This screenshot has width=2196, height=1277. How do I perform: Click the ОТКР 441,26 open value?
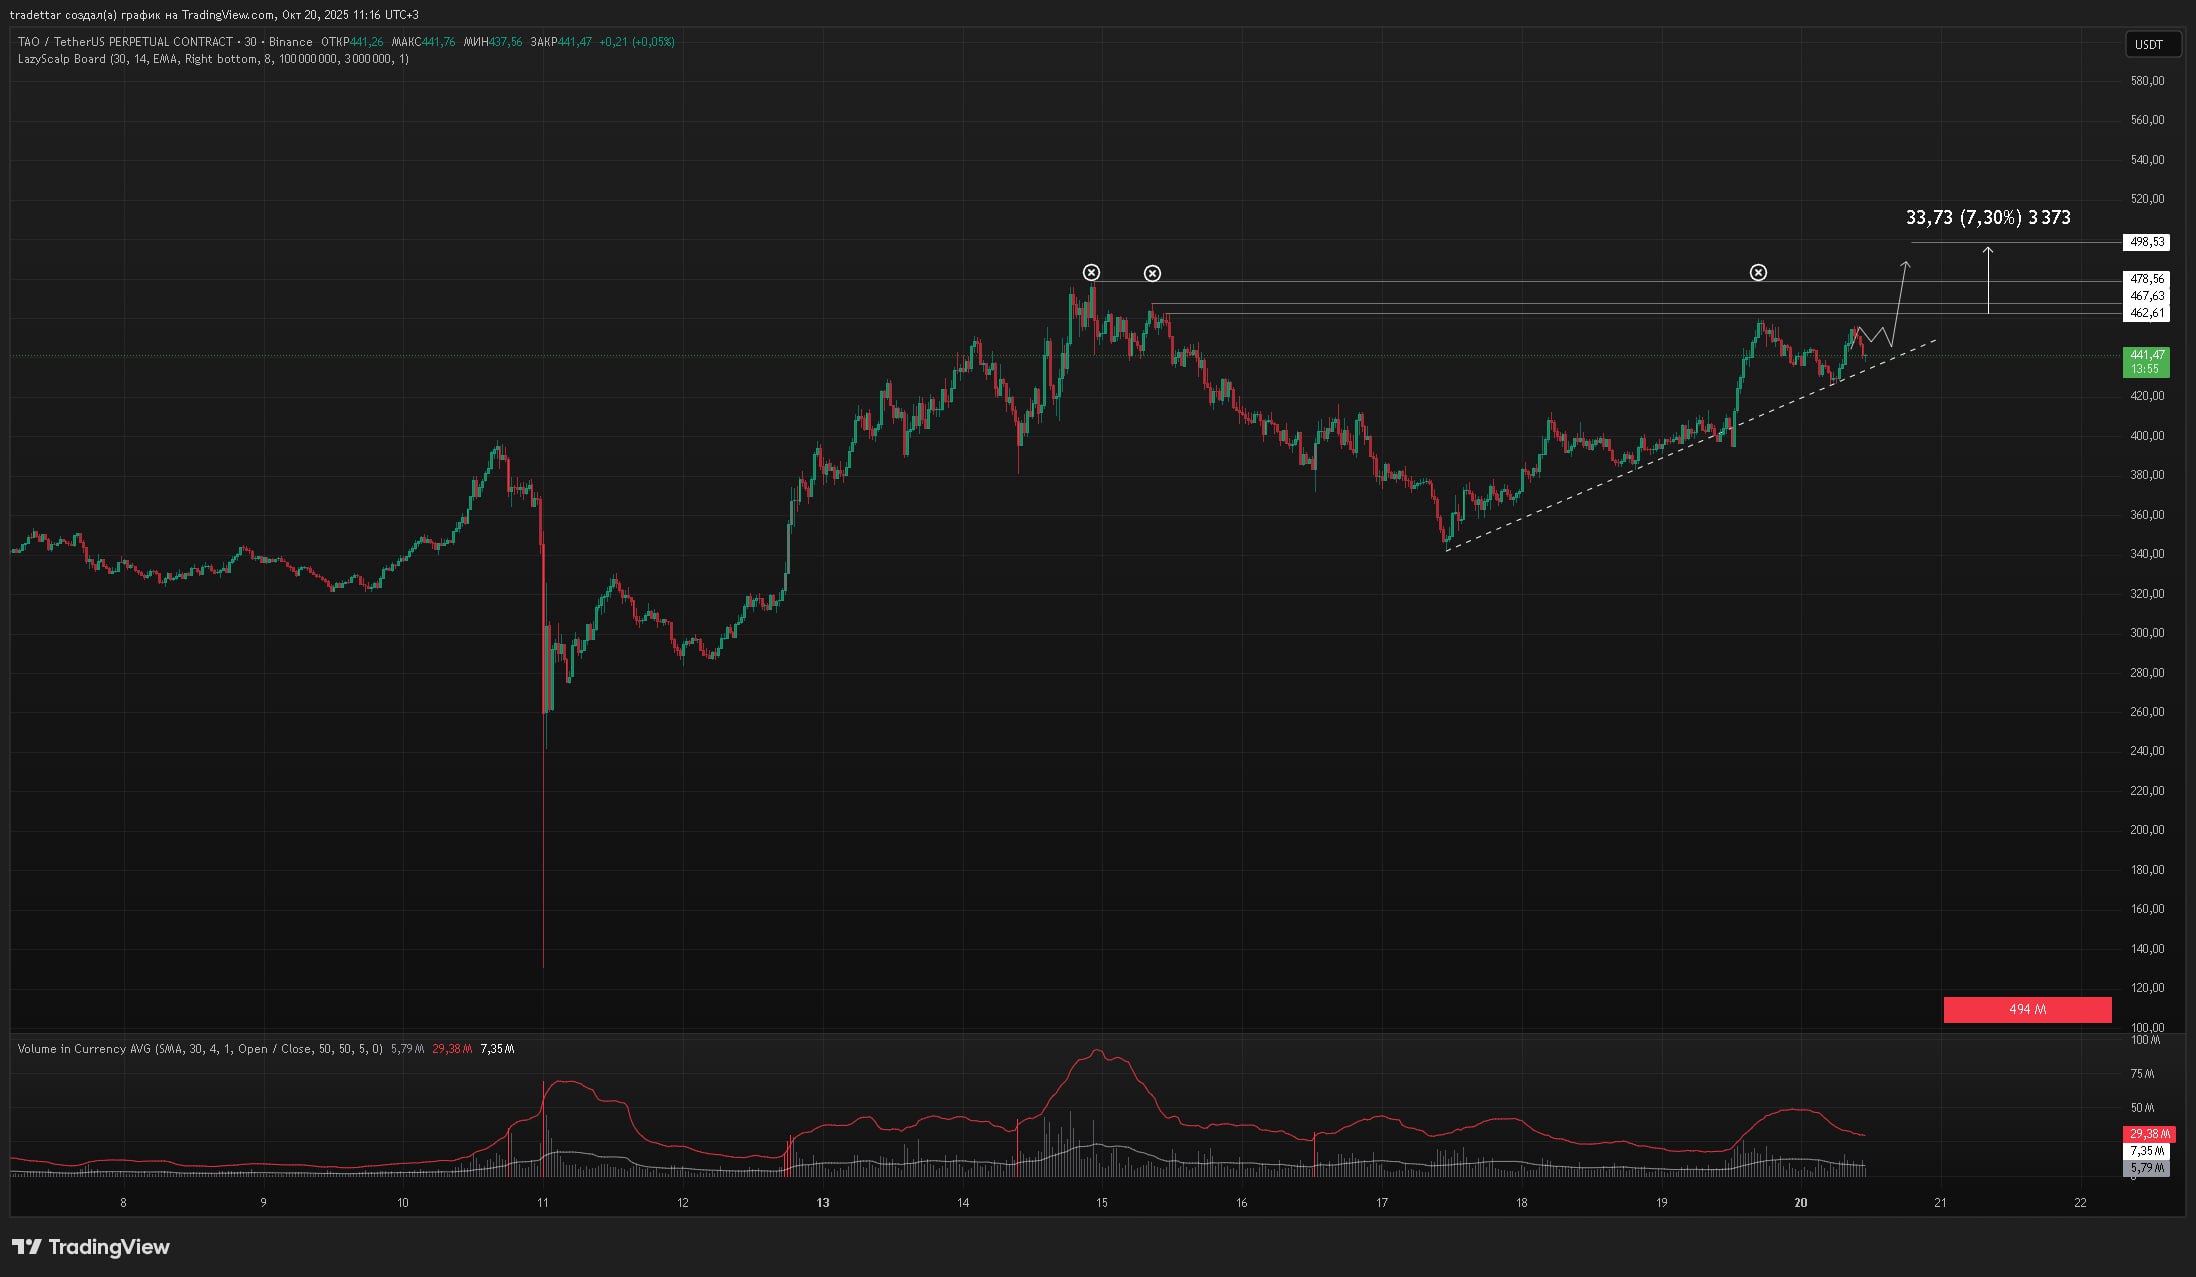coord(352,42)
